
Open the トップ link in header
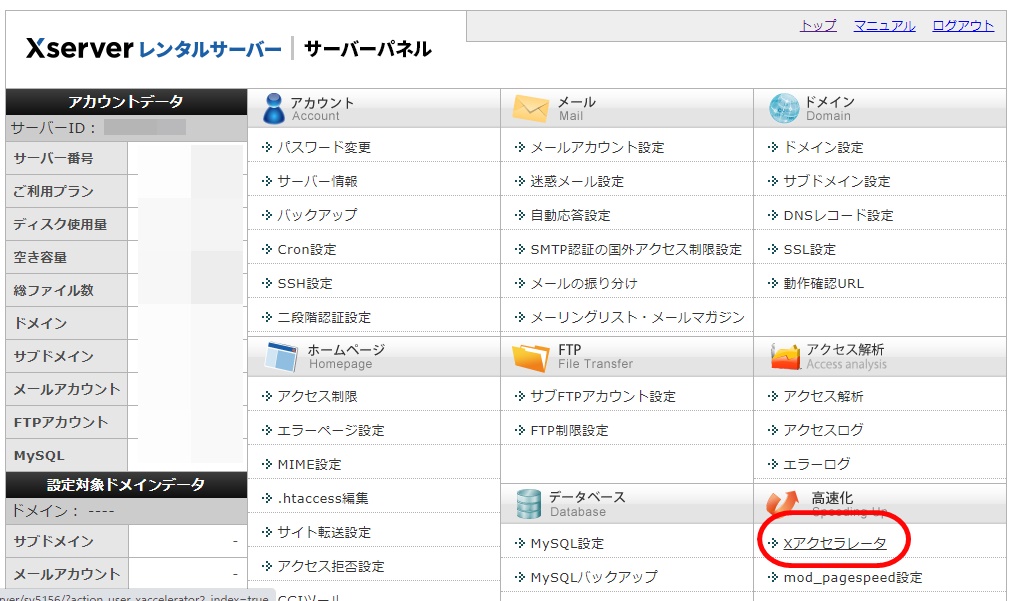tap(818, 26)
